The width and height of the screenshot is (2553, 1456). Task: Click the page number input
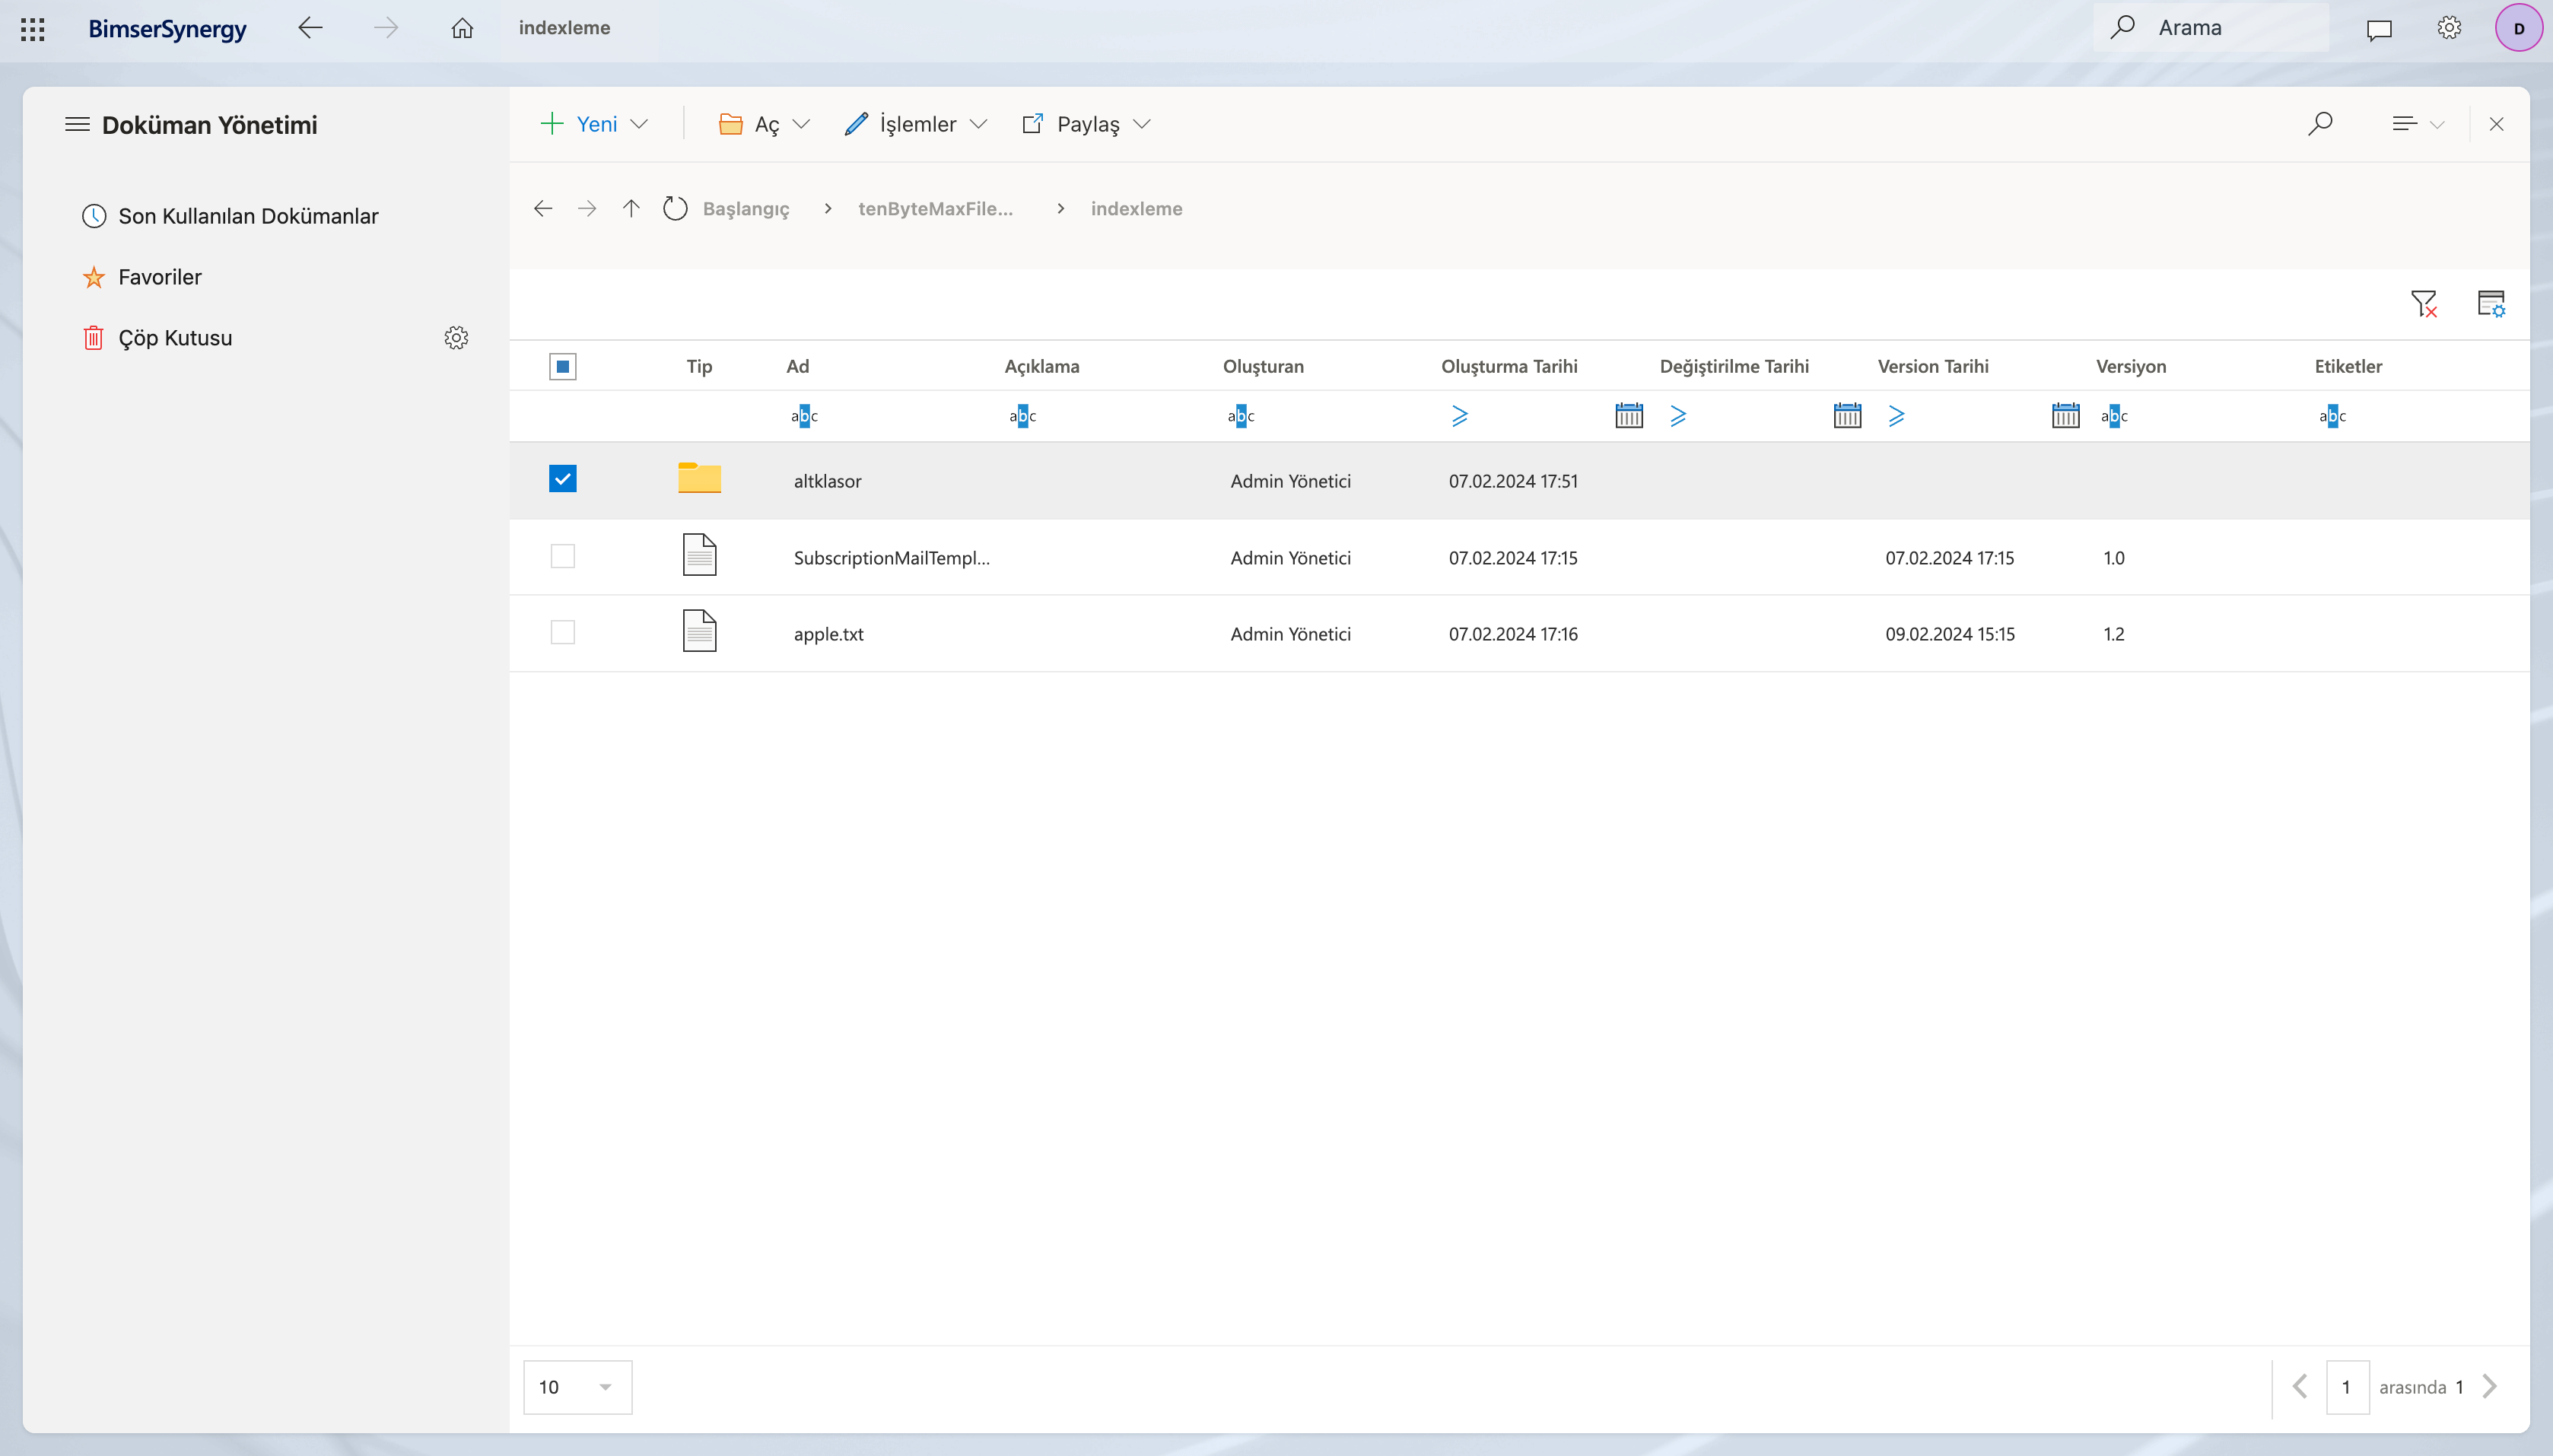[x=2347, y=1387]
